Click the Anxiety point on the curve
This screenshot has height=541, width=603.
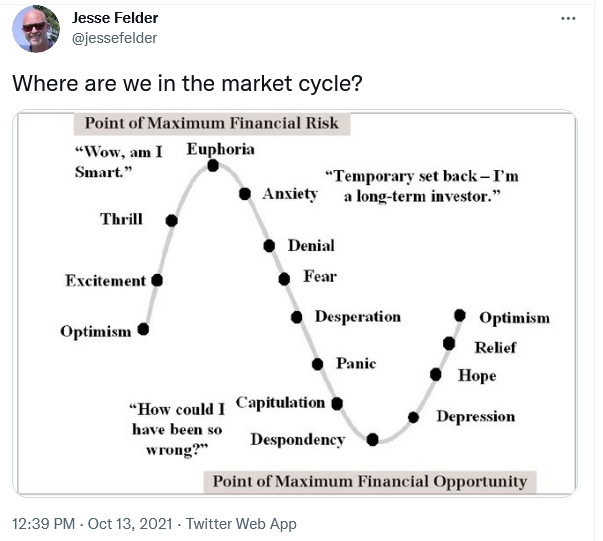point(245,194)
